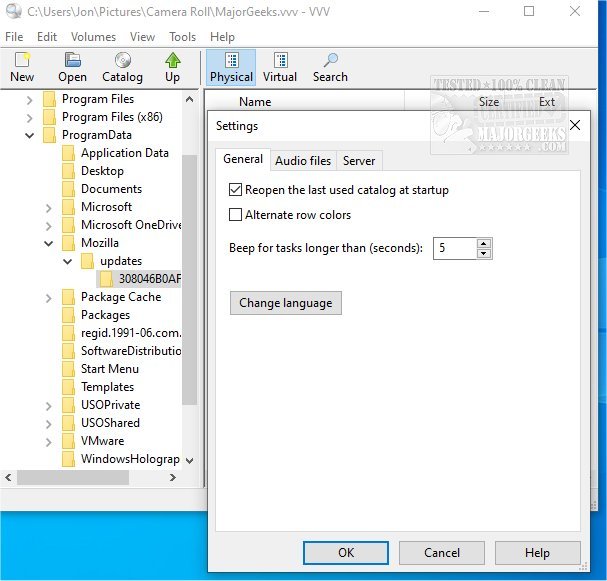Click tree vertical scrollbar up arrow
Image resolution: width=607 pixels, height=581 pixels.
click(189, 99)
